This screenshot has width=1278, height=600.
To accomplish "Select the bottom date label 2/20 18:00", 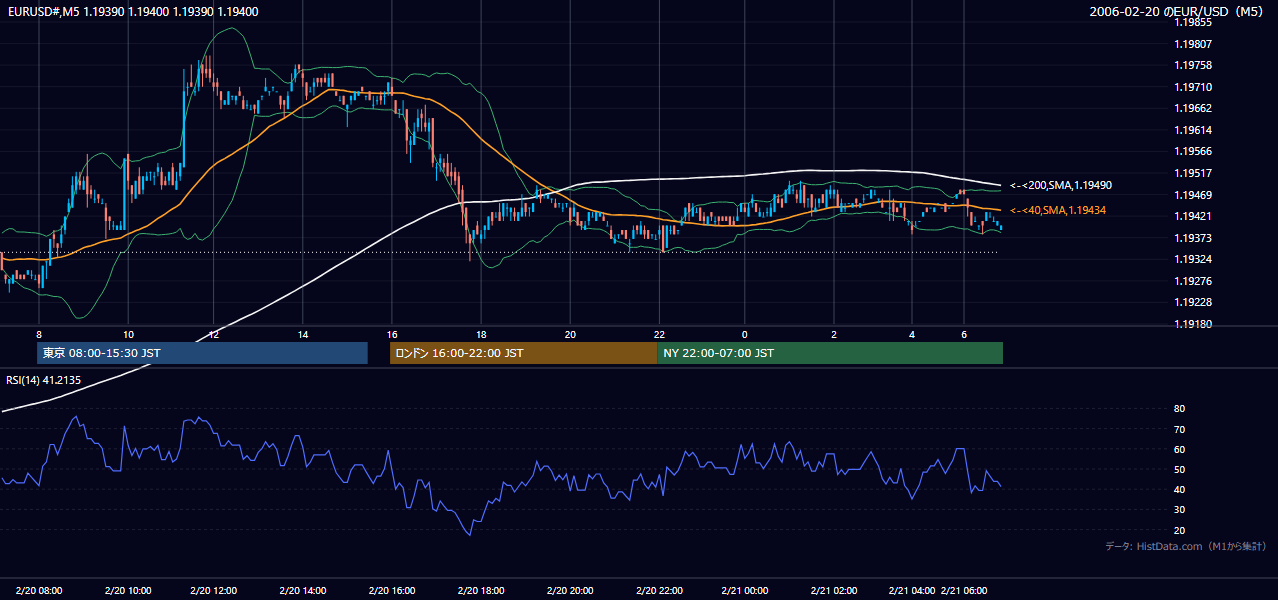I will (481, 591).
